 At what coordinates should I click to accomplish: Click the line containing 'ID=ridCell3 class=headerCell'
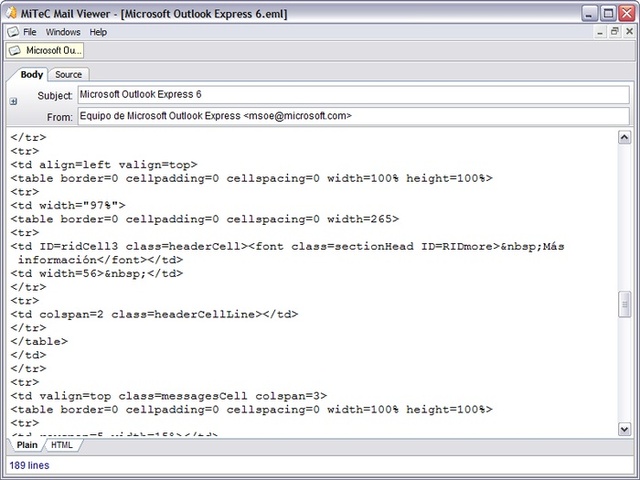point(287,247)
